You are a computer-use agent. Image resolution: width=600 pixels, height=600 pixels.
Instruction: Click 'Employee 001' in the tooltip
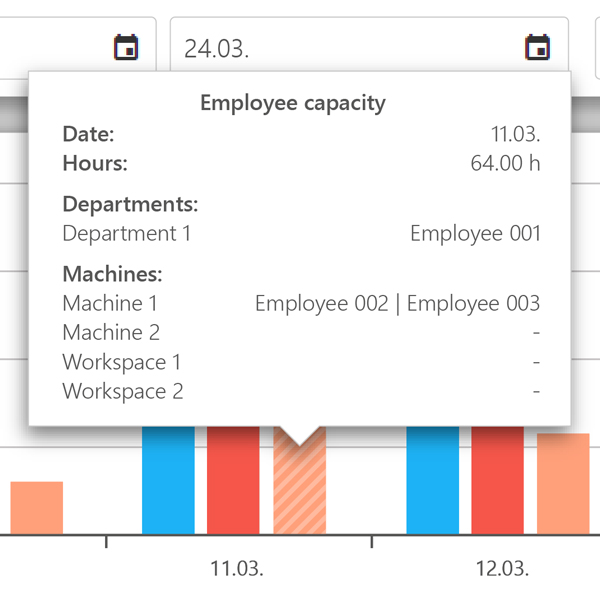[475, 233]
